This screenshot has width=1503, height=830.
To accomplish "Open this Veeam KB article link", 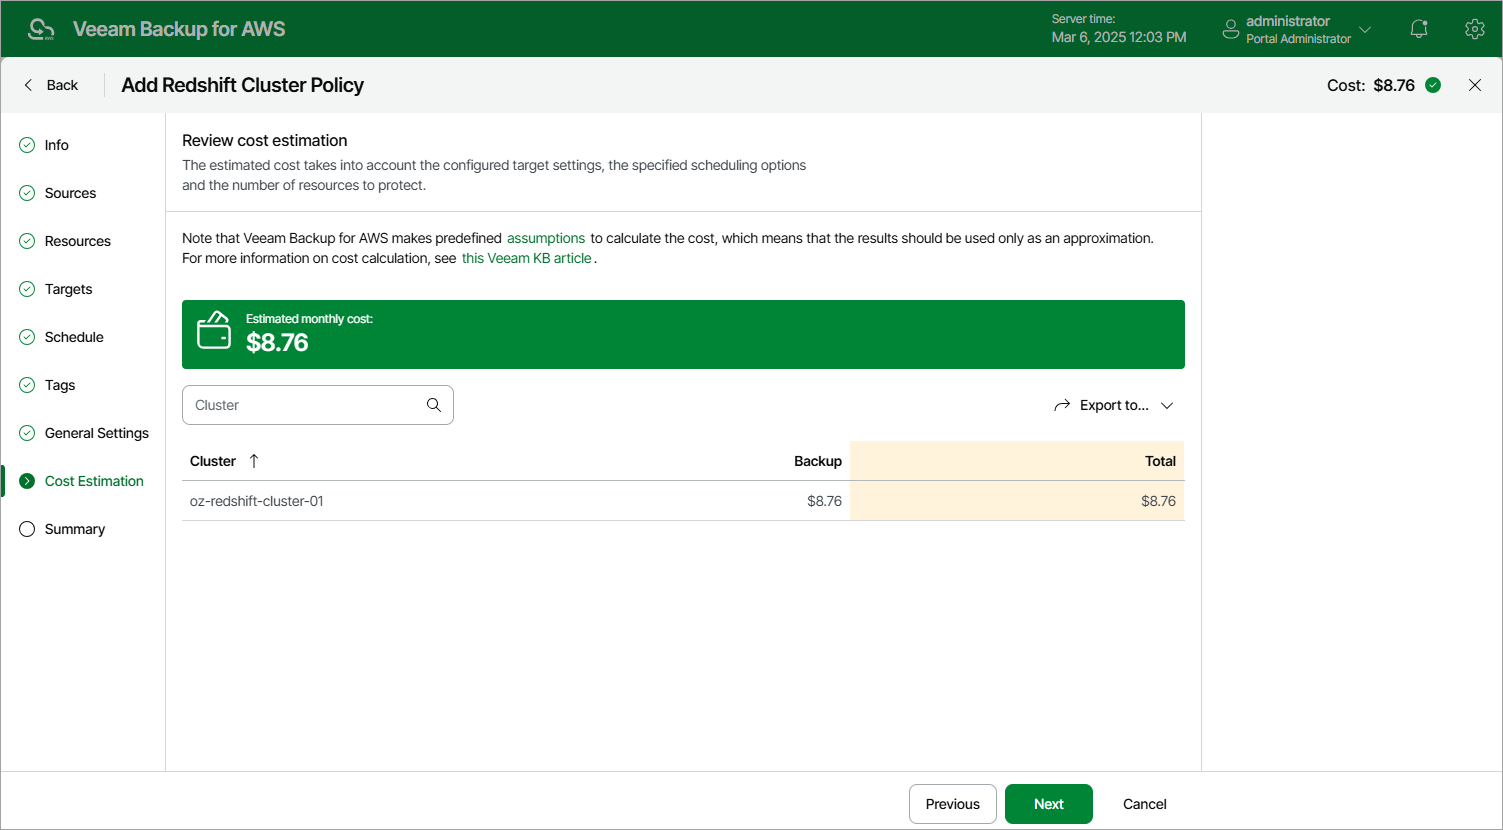I will (527, 258).
